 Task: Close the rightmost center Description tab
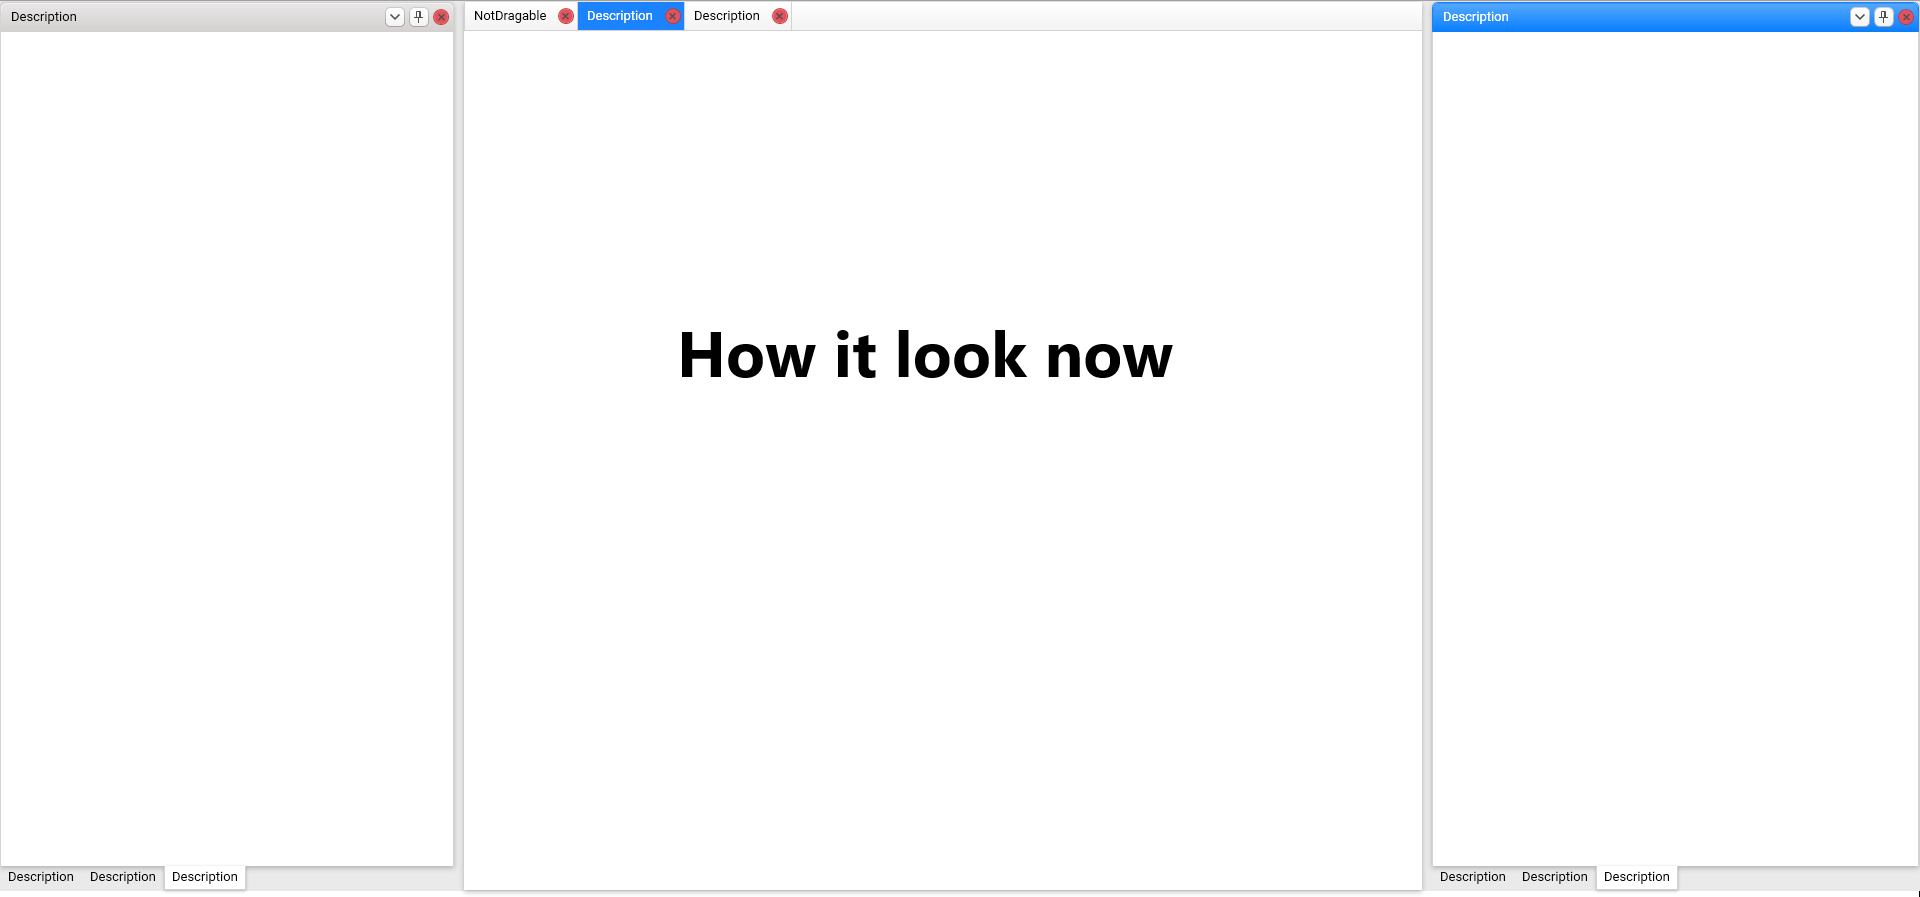(780, 16)
